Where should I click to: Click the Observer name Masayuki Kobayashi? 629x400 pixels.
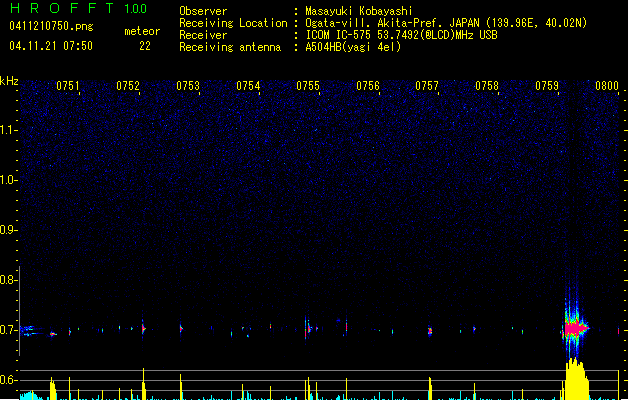(359, 11)
